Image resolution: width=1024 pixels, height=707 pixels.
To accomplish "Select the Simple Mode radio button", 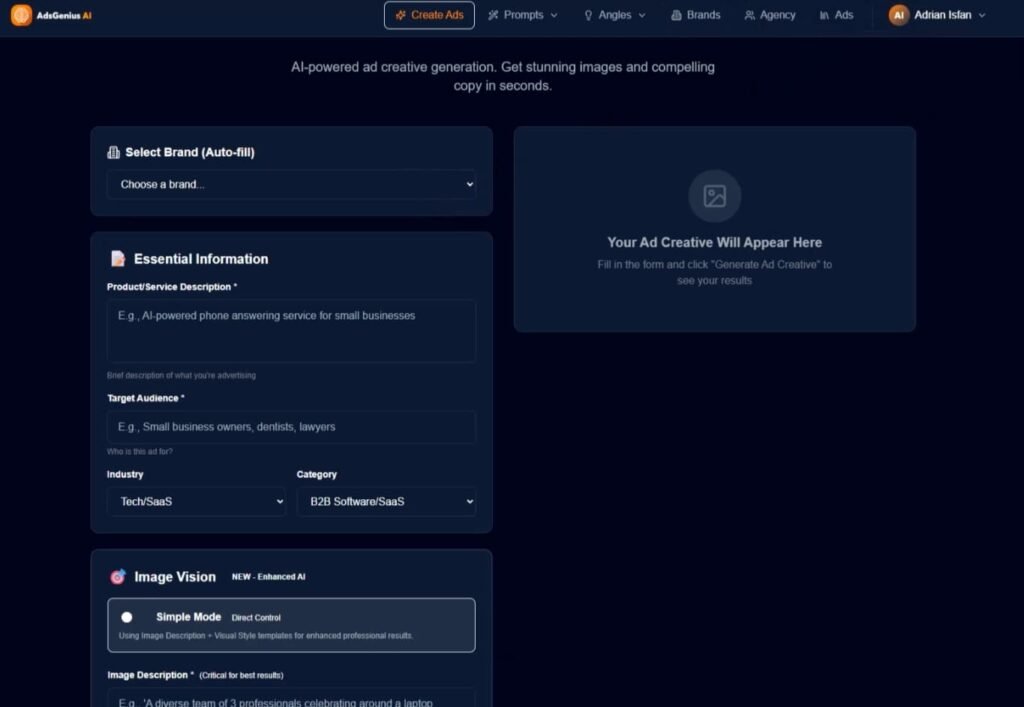I will coord(127,617).
